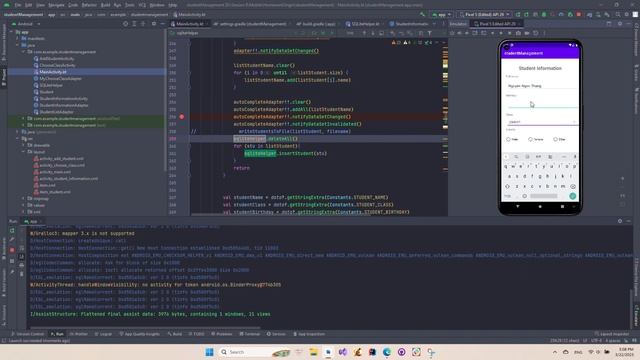Go to next search occurrence arrow
Viewport: 640px width, 360px height.
tap(373, 33)
